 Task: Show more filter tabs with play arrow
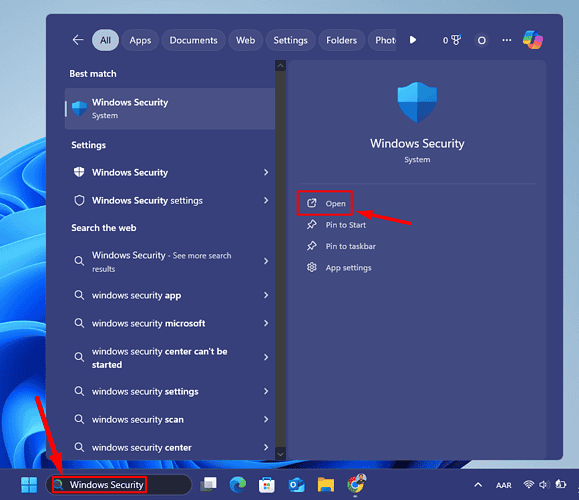click(x=413, y=40)
